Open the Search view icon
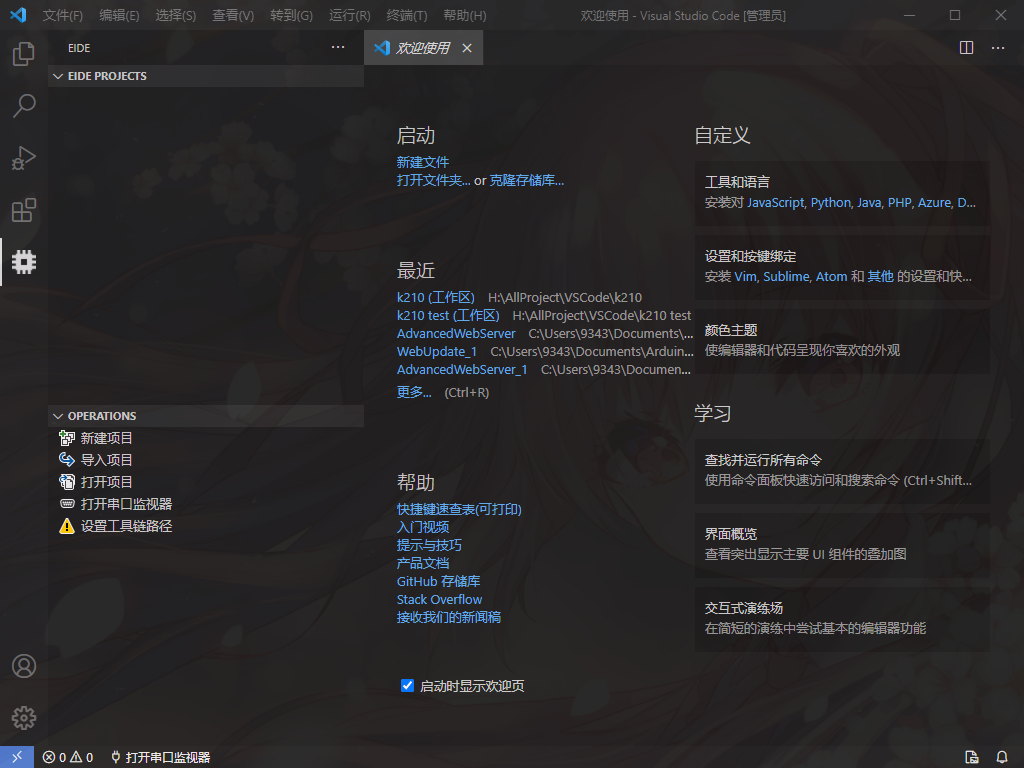This screenshot has height=768, width=1024. (24, 106)
